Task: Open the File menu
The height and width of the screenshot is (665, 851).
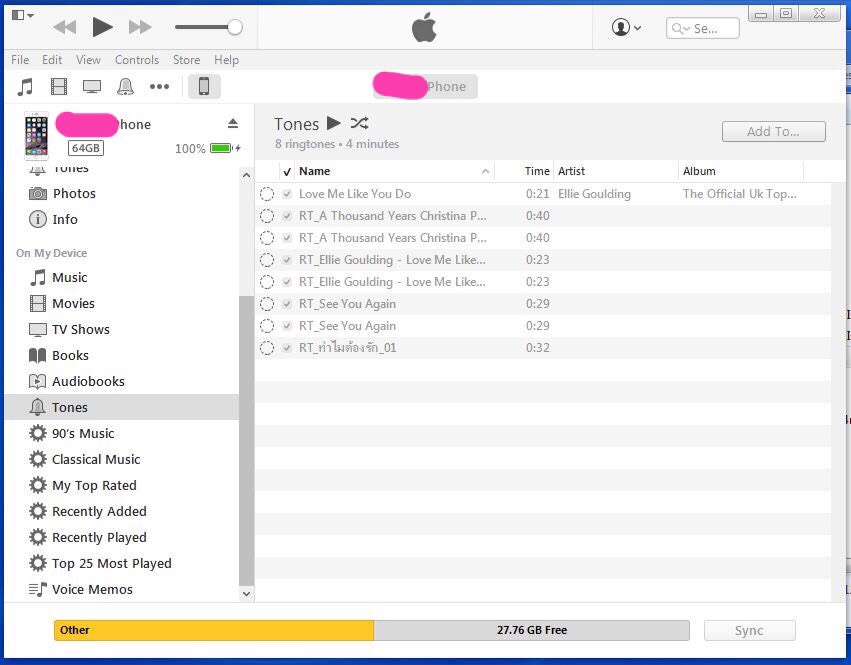Action: (20, 60)
